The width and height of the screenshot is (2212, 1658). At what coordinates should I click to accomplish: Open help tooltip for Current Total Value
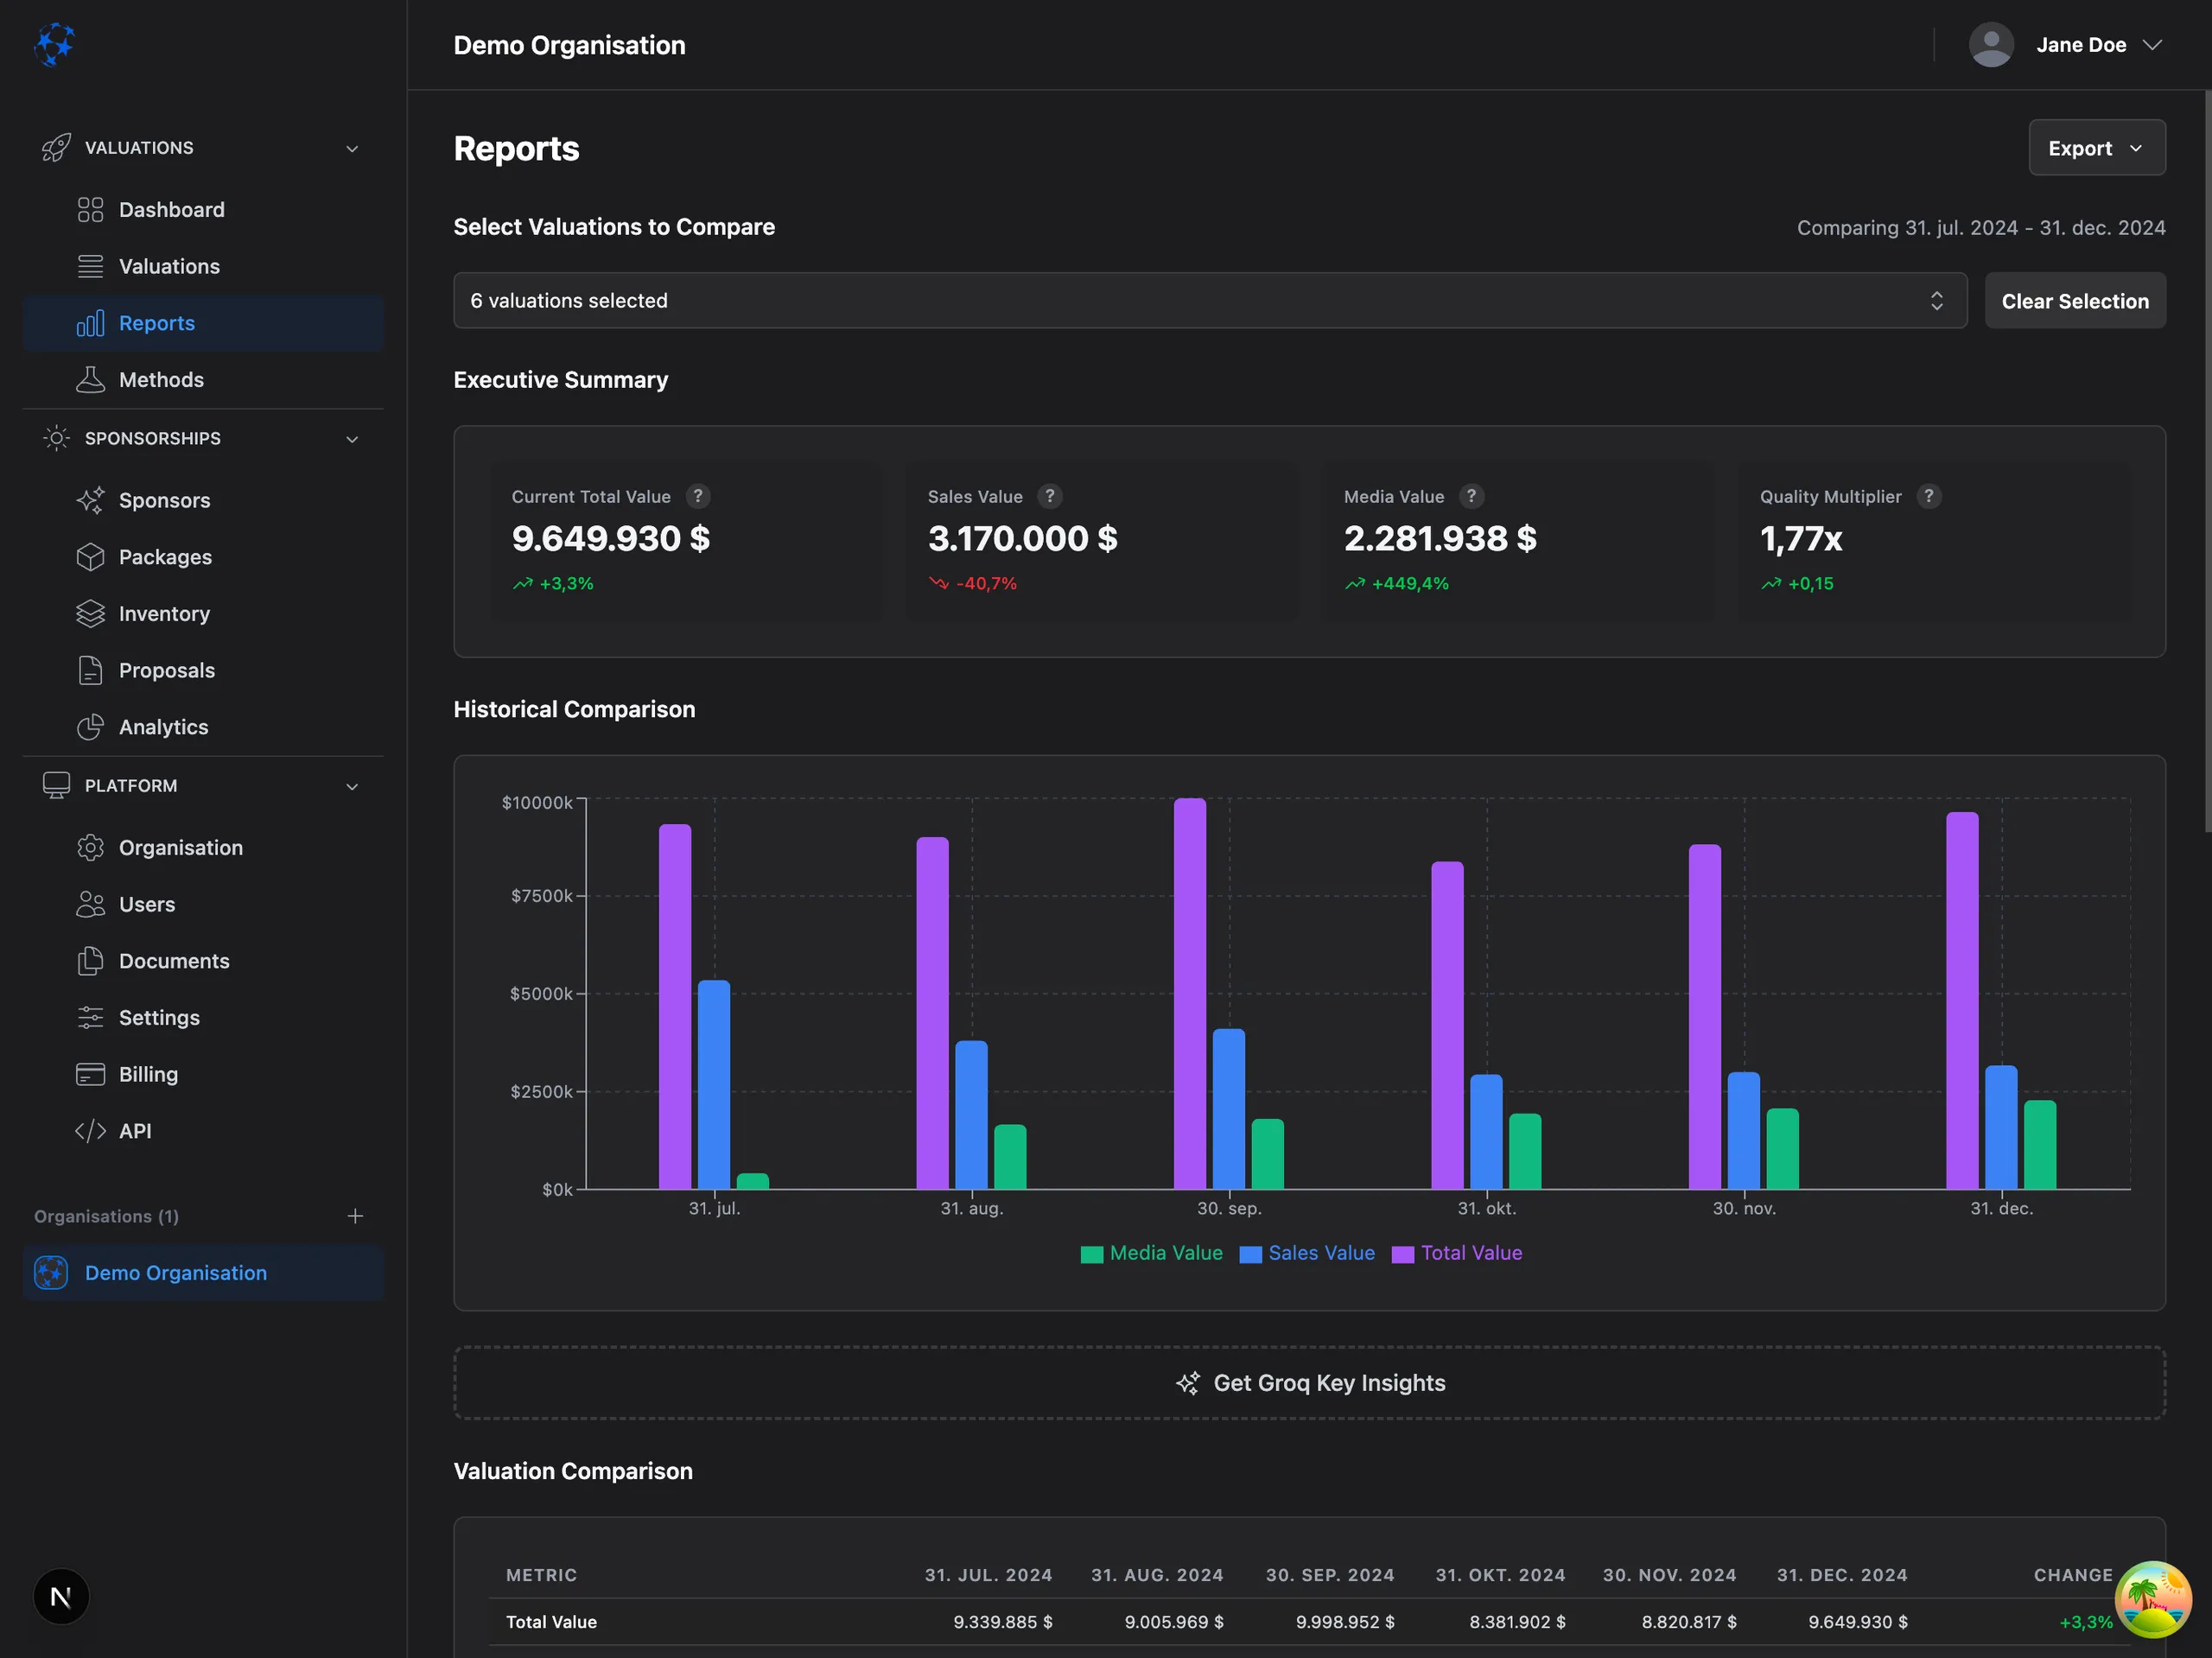click(698, 496)
